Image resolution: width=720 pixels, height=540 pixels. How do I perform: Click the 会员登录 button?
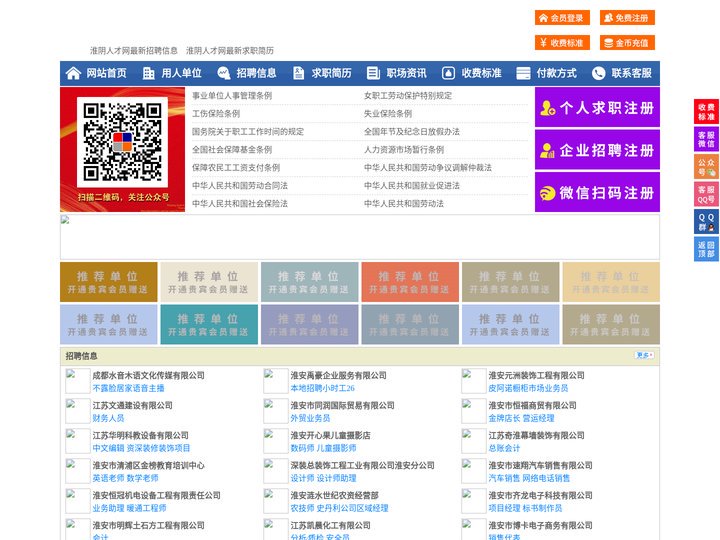(562, 18)
